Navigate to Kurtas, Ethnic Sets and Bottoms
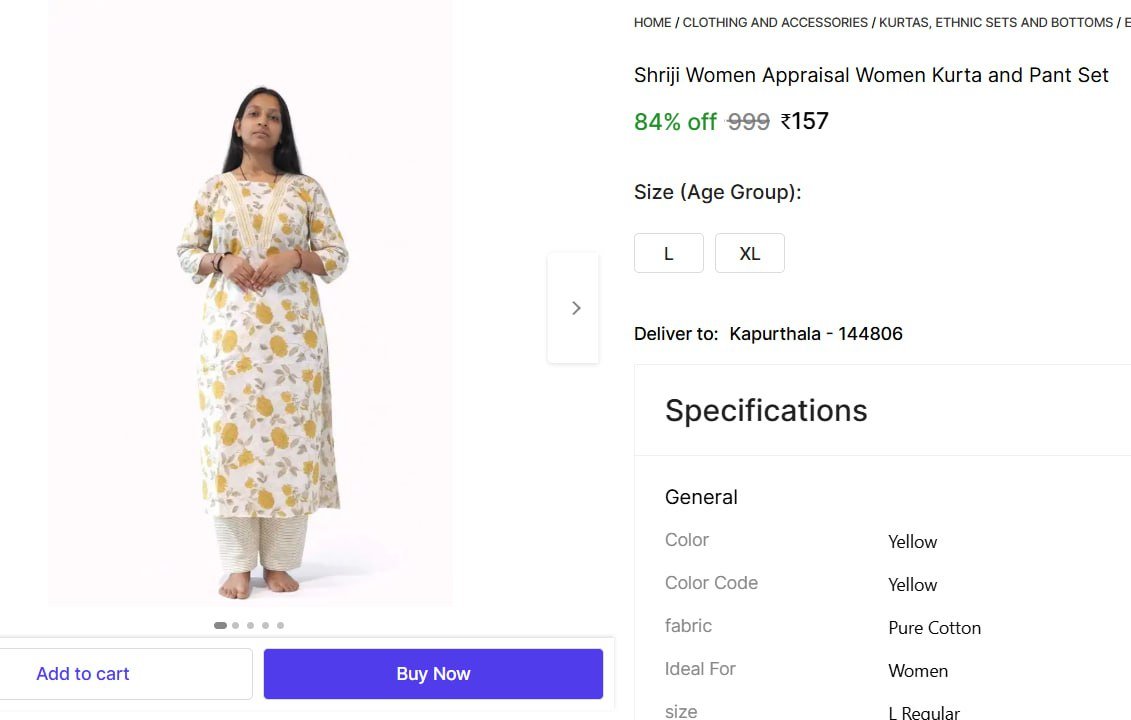Screen dimensions: 1131x720 995,22
